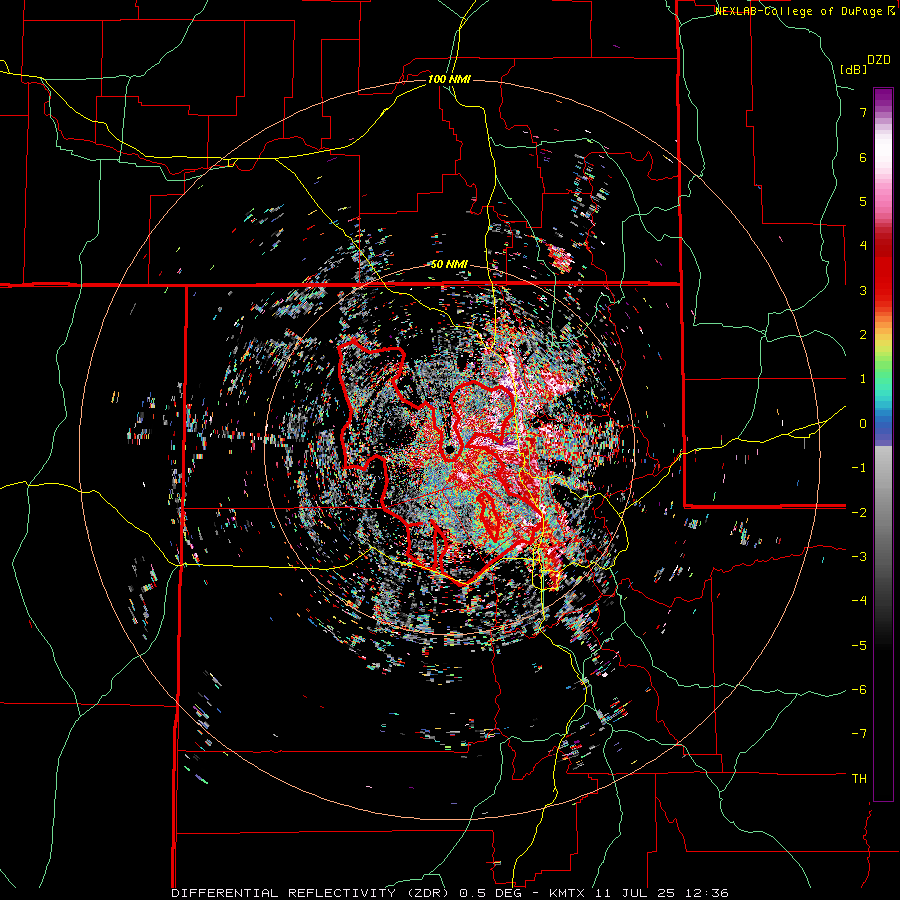Click the 6 value on the color scale

(863, 157)
